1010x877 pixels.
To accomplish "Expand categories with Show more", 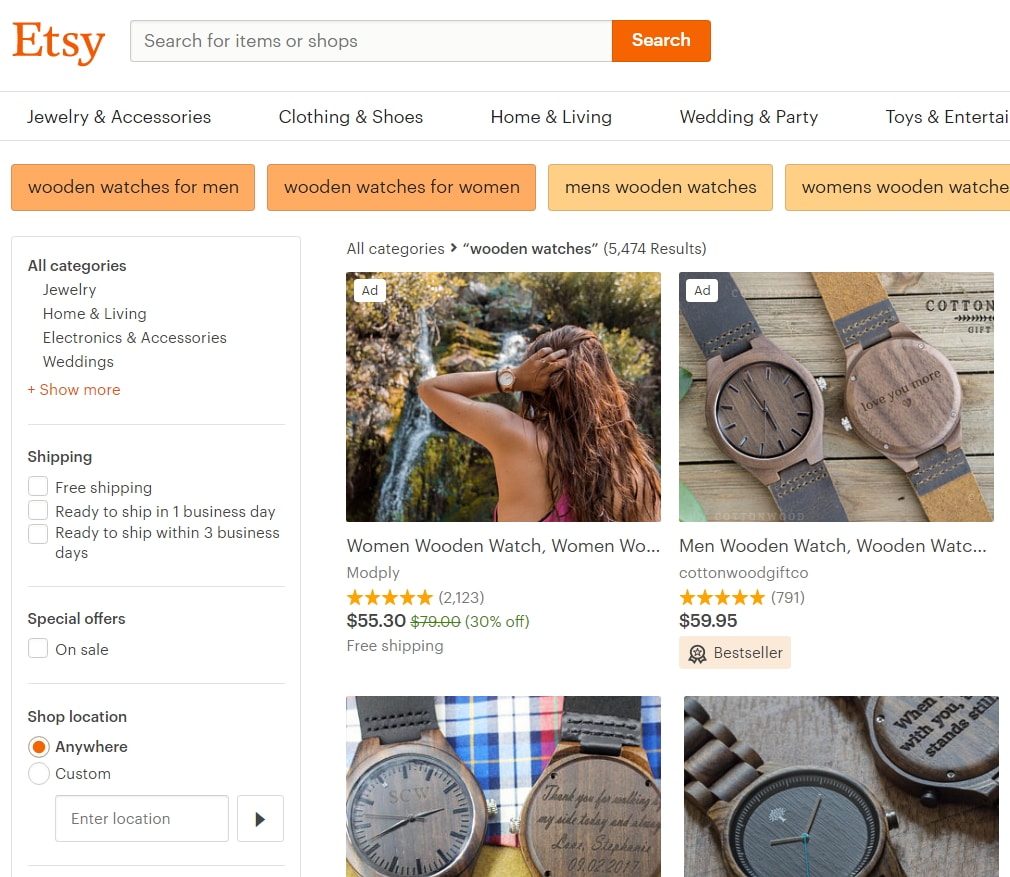I will (x=74, y=390).
